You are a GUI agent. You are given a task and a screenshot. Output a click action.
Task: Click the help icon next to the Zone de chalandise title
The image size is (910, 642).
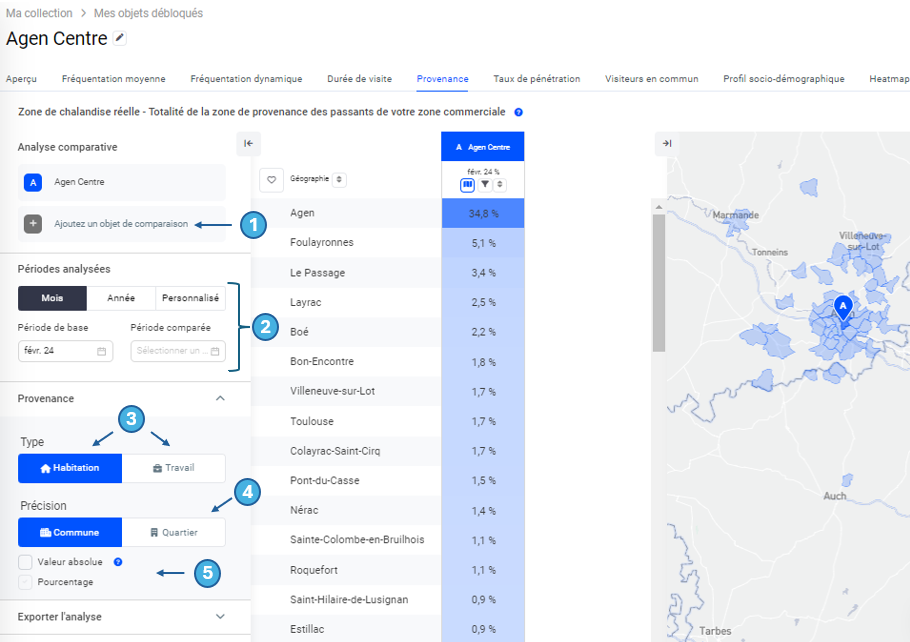[519, 112]
